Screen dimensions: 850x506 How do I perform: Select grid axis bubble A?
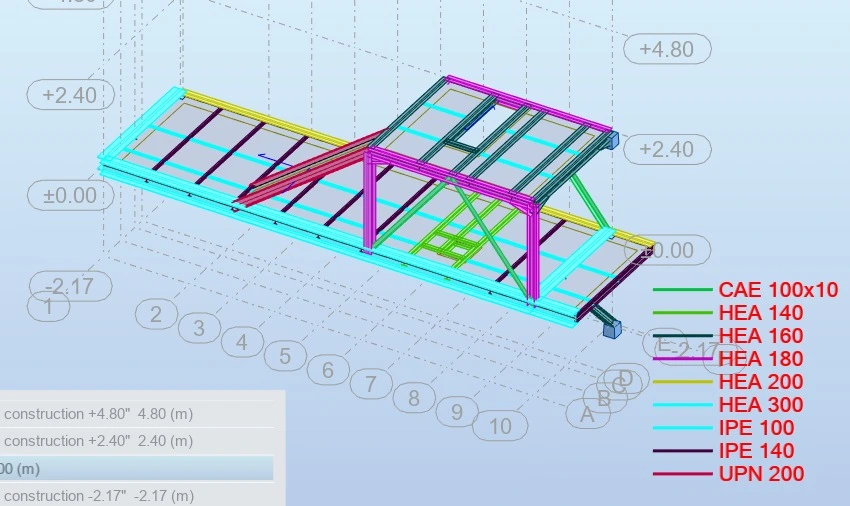tap(587, 413)
